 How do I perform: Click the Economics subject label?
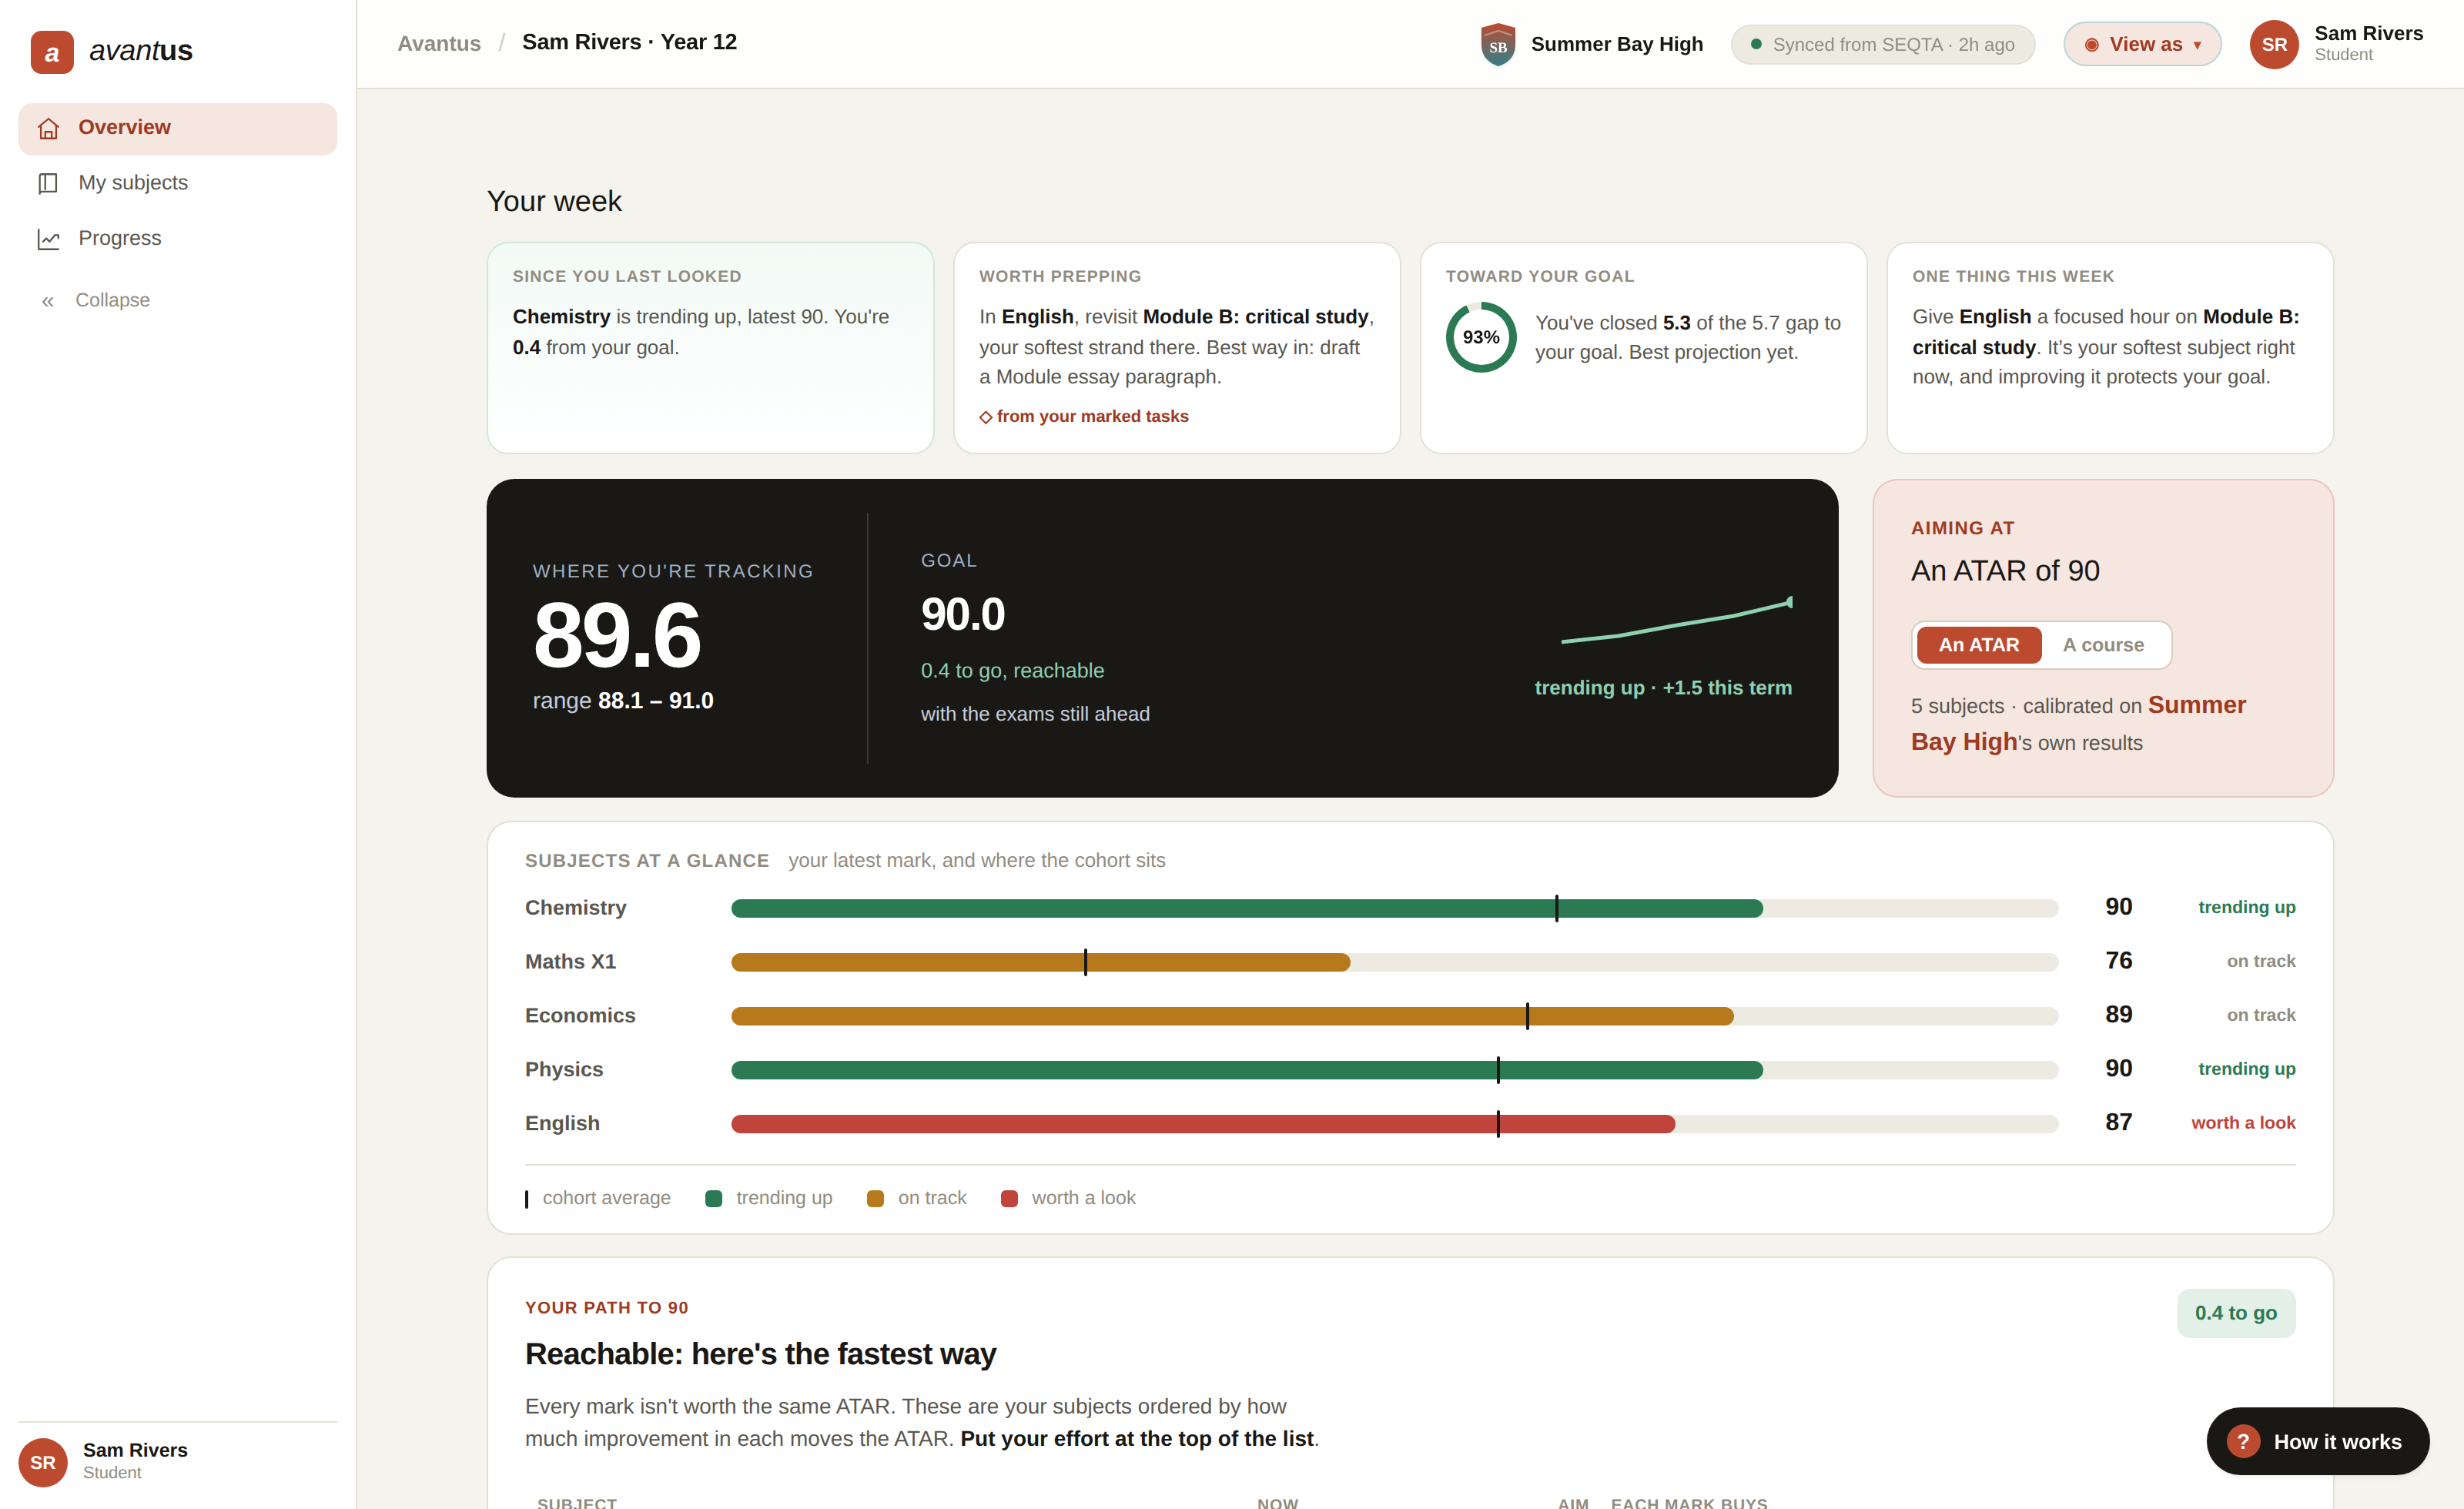pyautogui.click(x=580, y=1015)
